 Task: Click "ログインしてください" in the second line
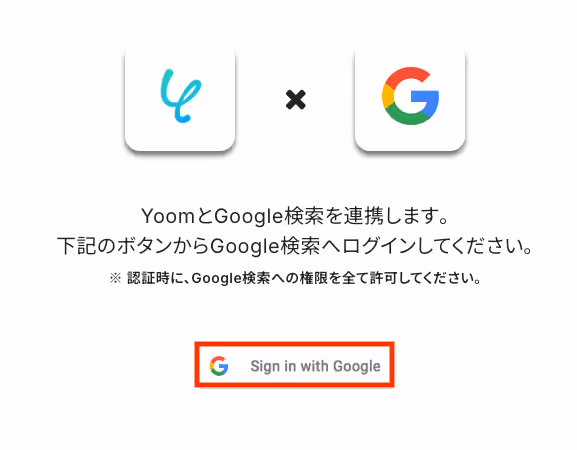[433, 246]
